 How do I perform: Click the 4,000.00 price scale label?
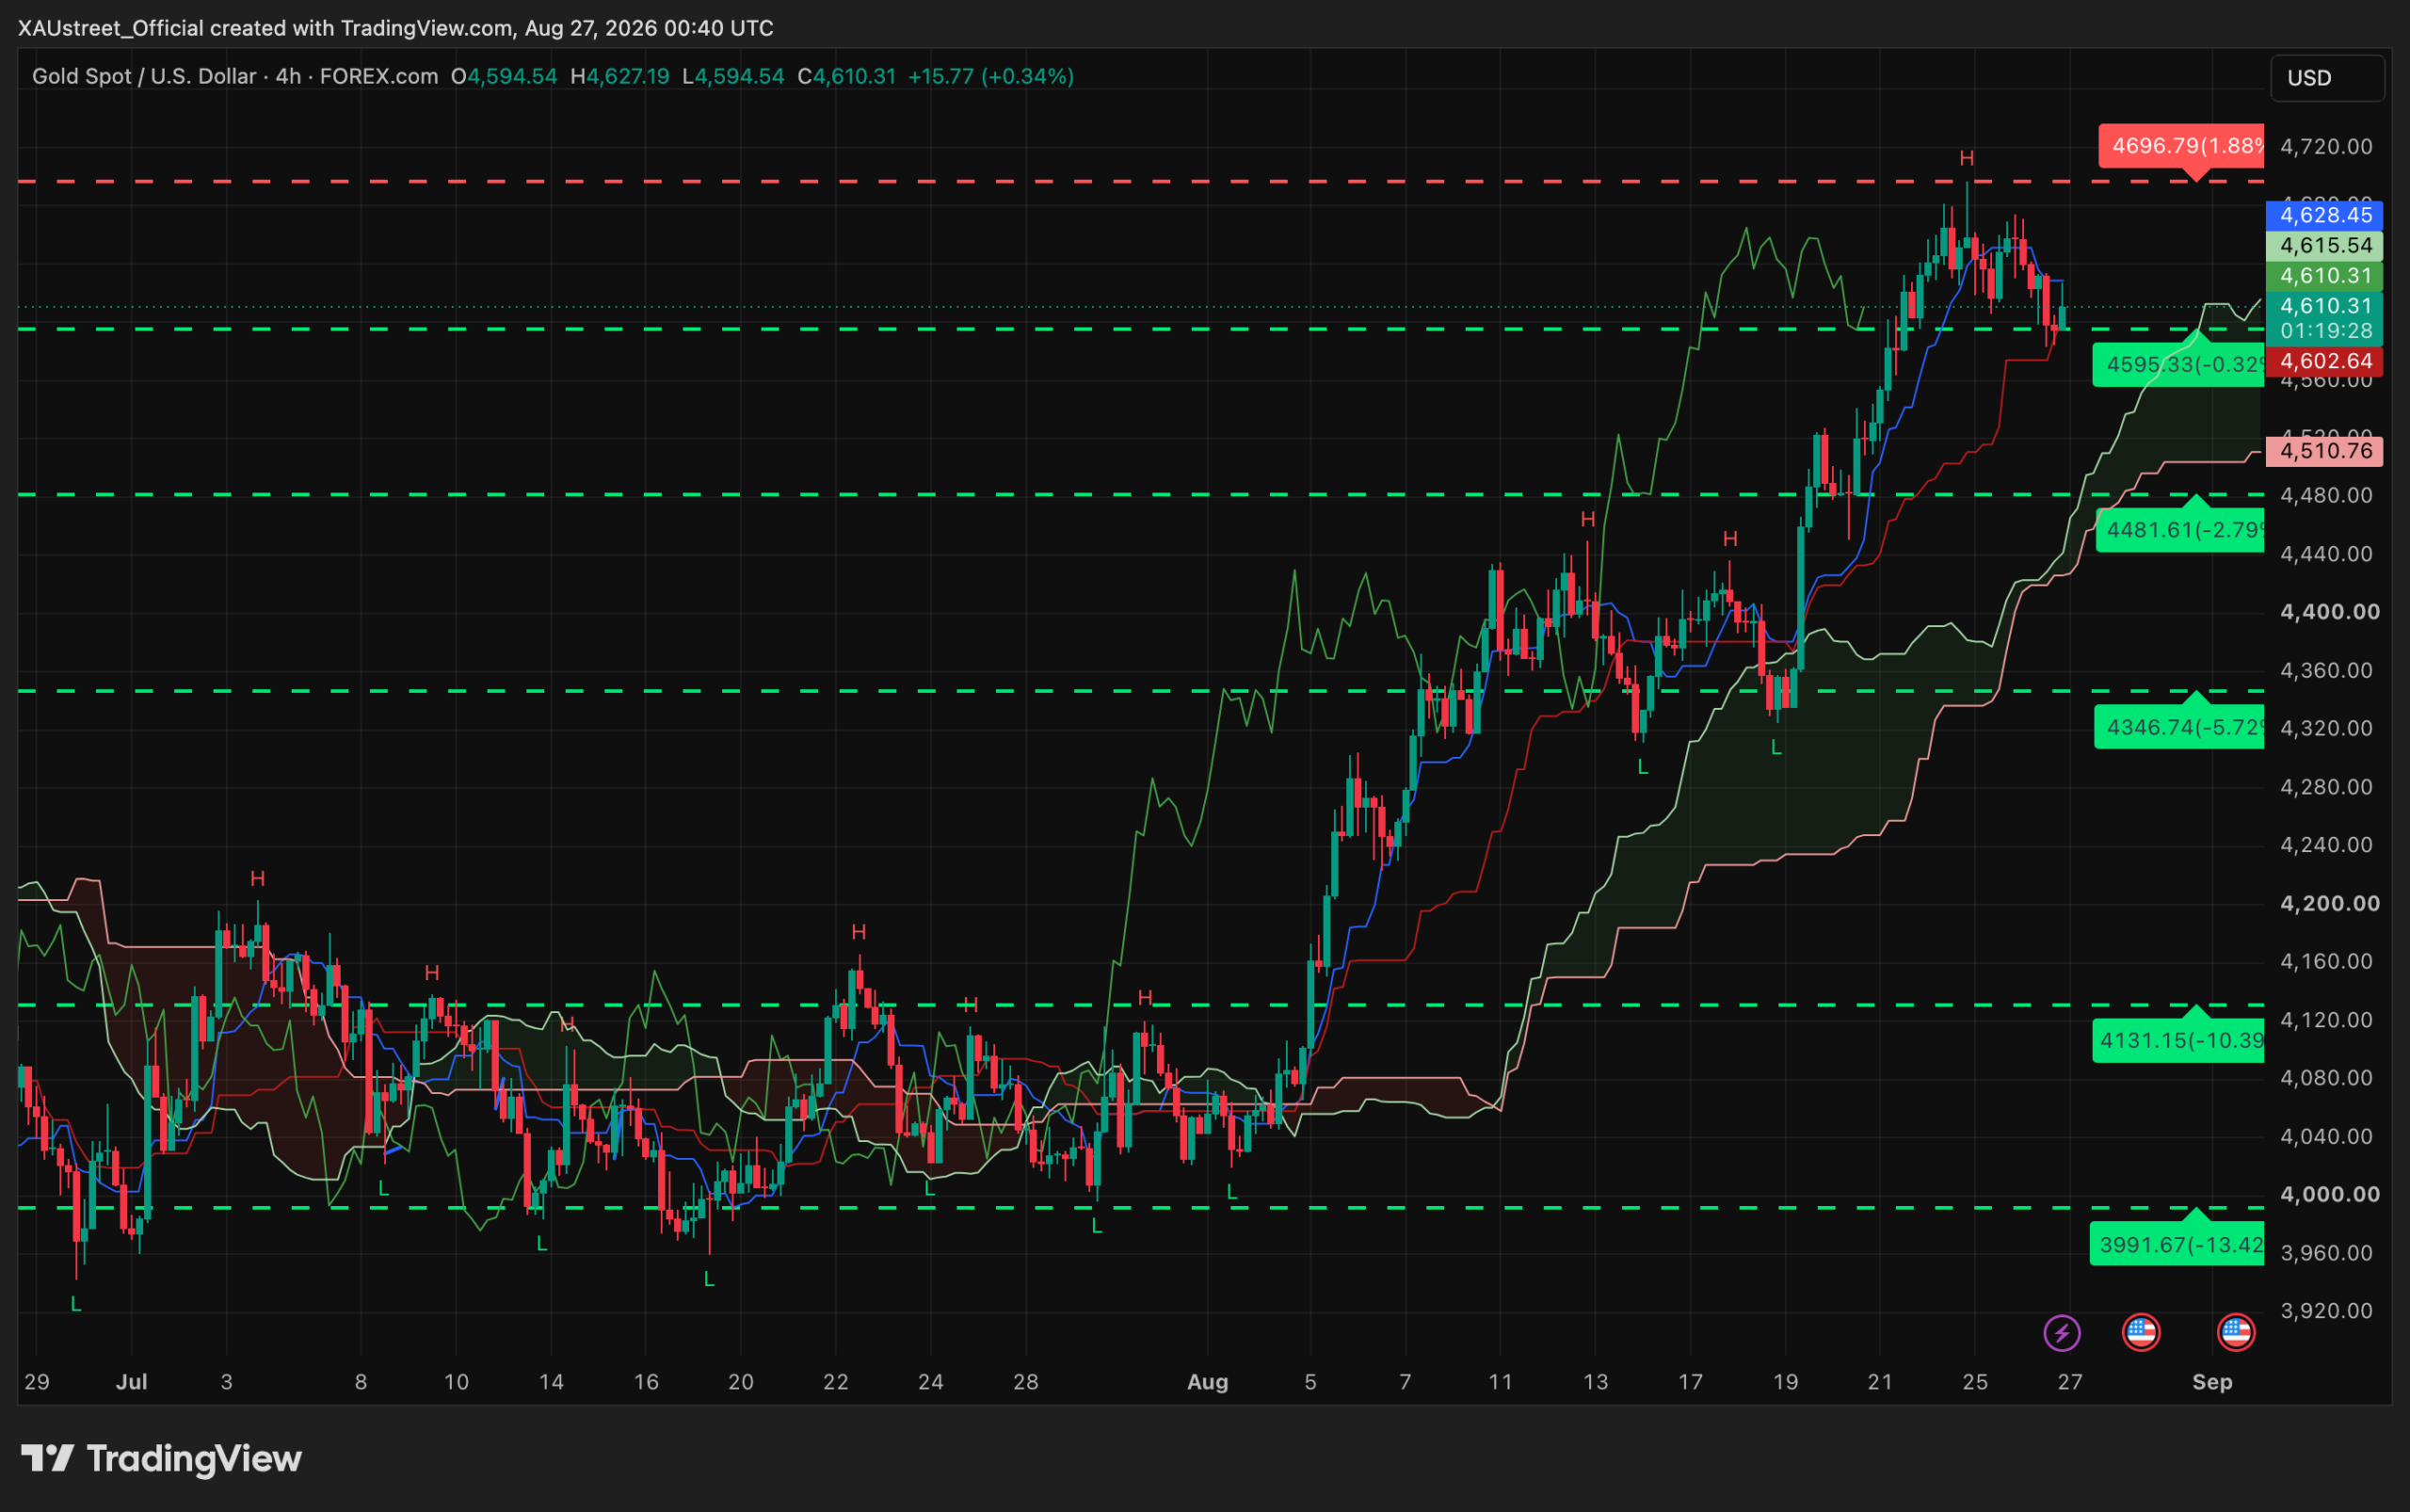pyautogui.click(x=2330, y=1195)
